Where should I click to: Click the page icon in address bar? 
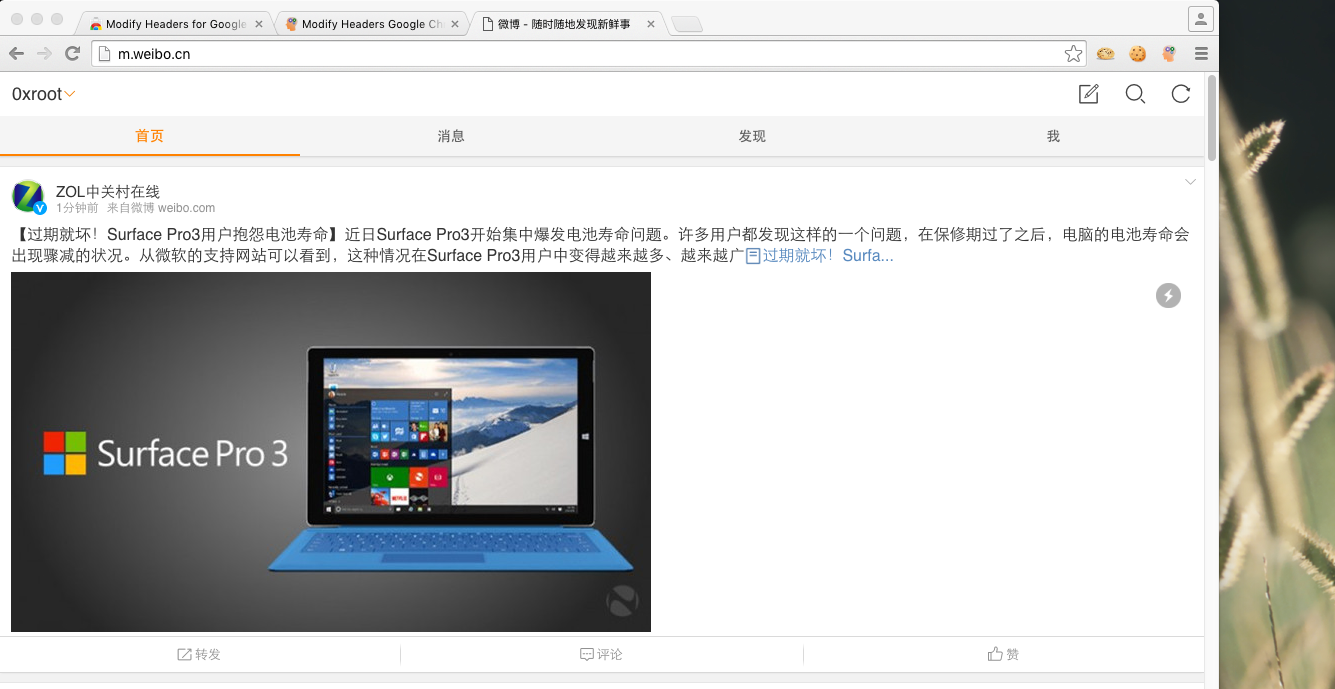point(104,54)
